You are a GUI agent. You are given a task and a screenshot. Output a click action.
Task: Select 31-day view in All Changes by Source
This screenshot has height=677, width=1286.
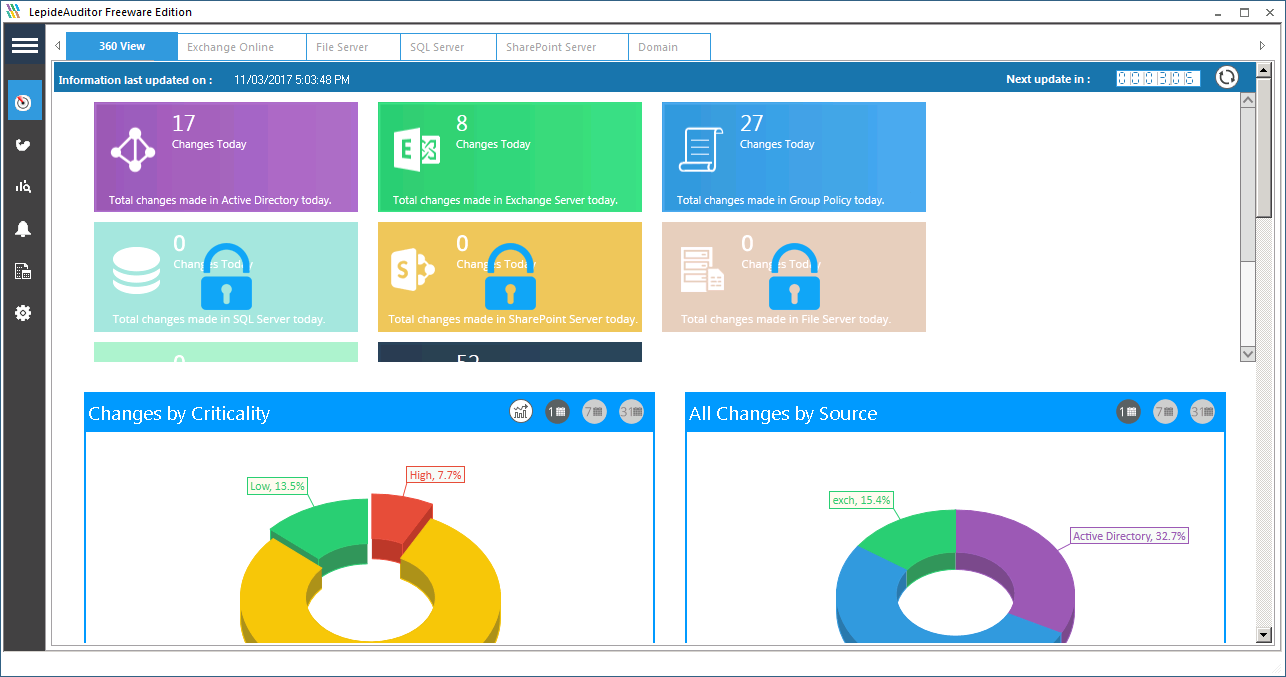pos(1202,411)
